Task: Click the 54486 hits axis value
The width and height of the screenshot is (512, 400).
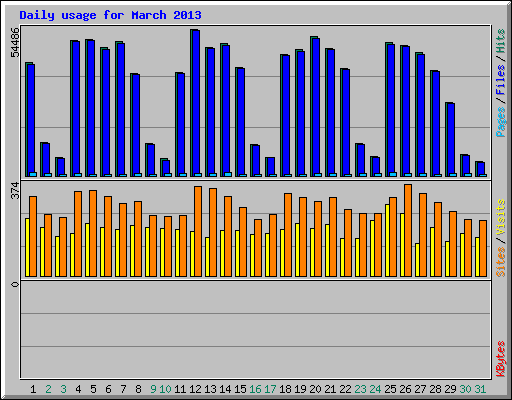Action: pyautogui.click(x=15, y=42)
